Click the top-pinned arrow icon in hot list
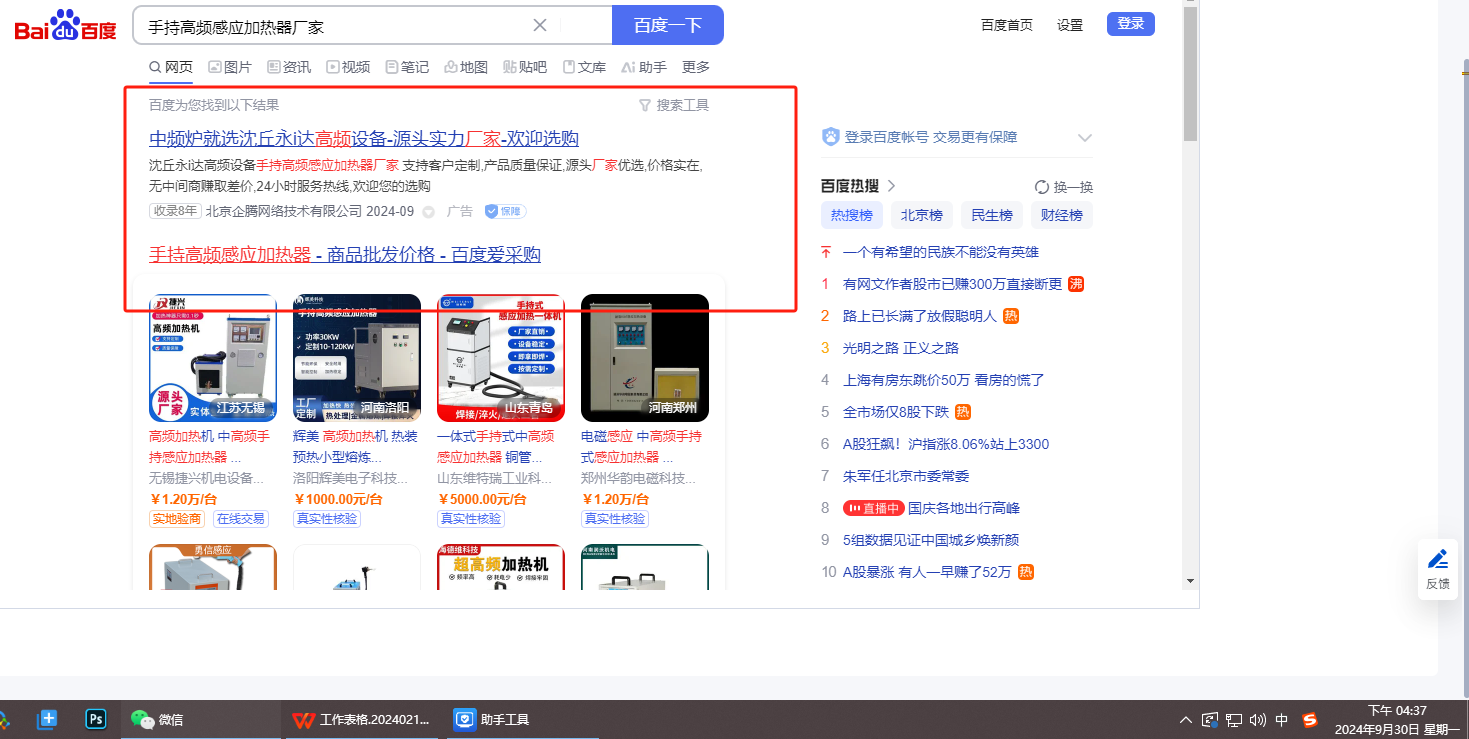Screen dimensions: 1469x739 coord(826,252)
